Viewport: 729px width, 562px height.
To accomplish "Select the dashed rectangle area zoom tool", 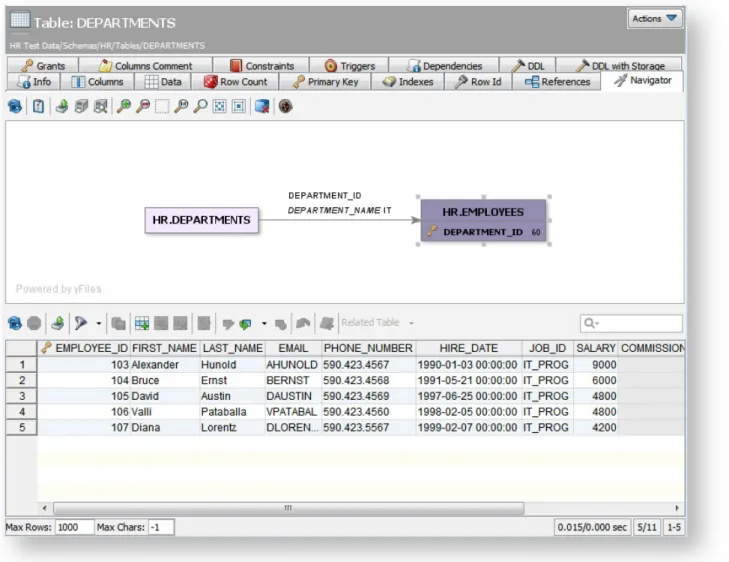I will tap(162, 106).
